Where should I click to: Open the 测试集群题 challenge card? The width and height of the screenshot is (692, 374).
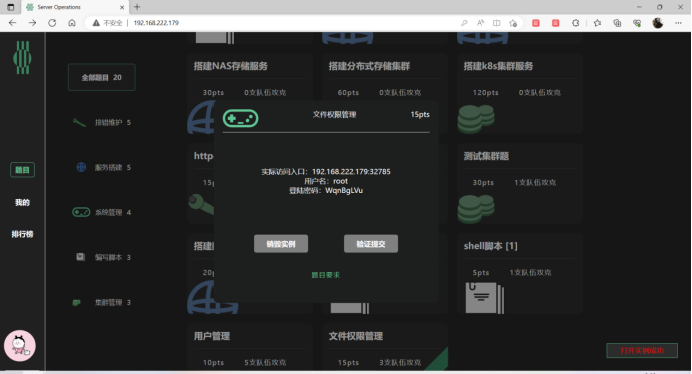pyautogui.click(x=520, y=184)
